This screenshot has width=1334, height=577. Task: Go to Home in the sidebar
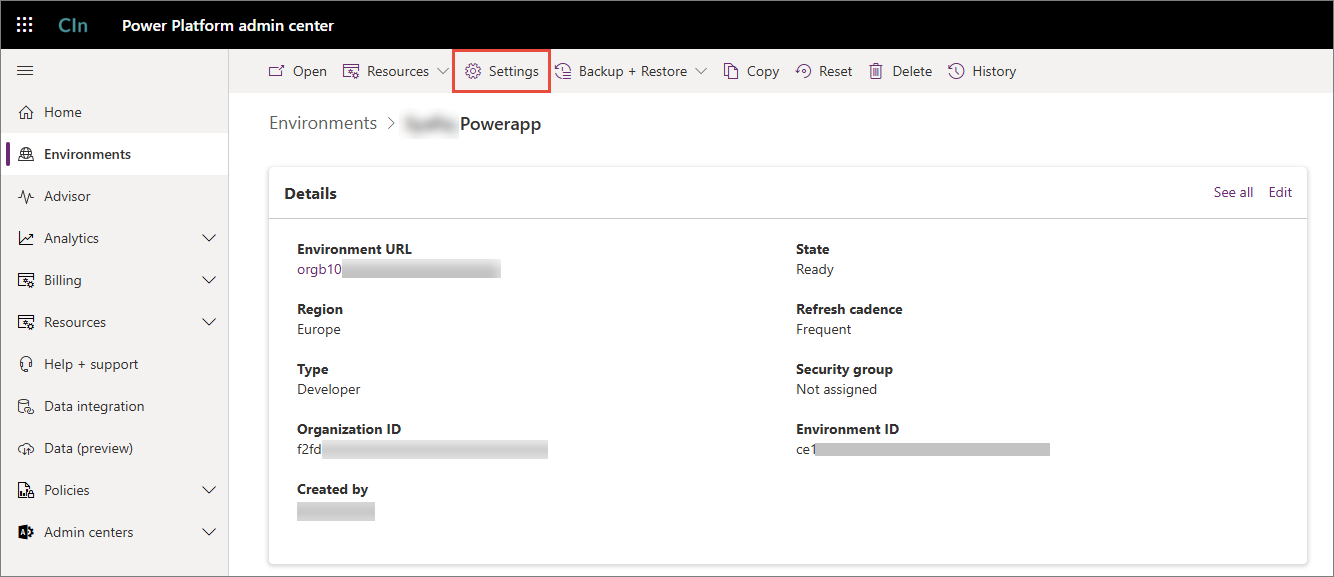(114, 112)
